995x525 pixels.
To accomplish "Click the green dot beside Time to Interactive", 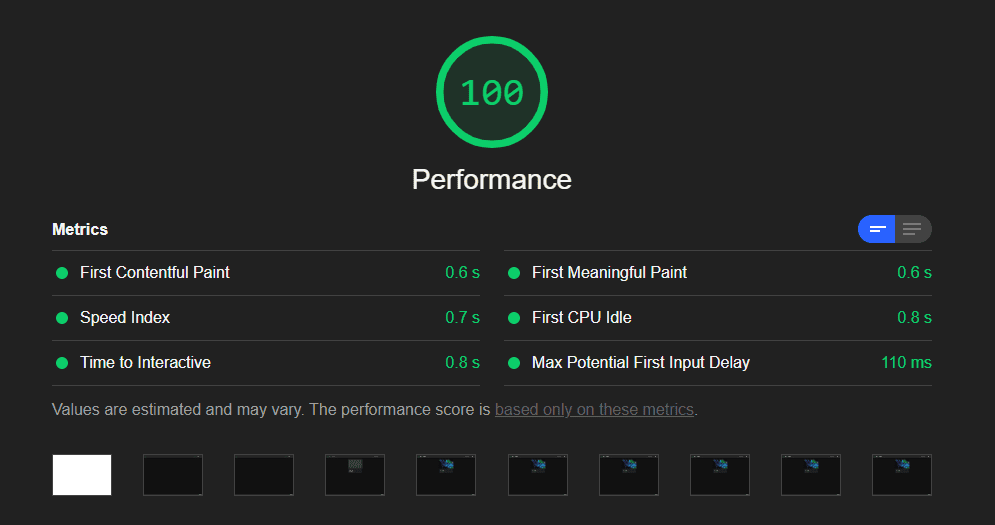I will (62, 363).
